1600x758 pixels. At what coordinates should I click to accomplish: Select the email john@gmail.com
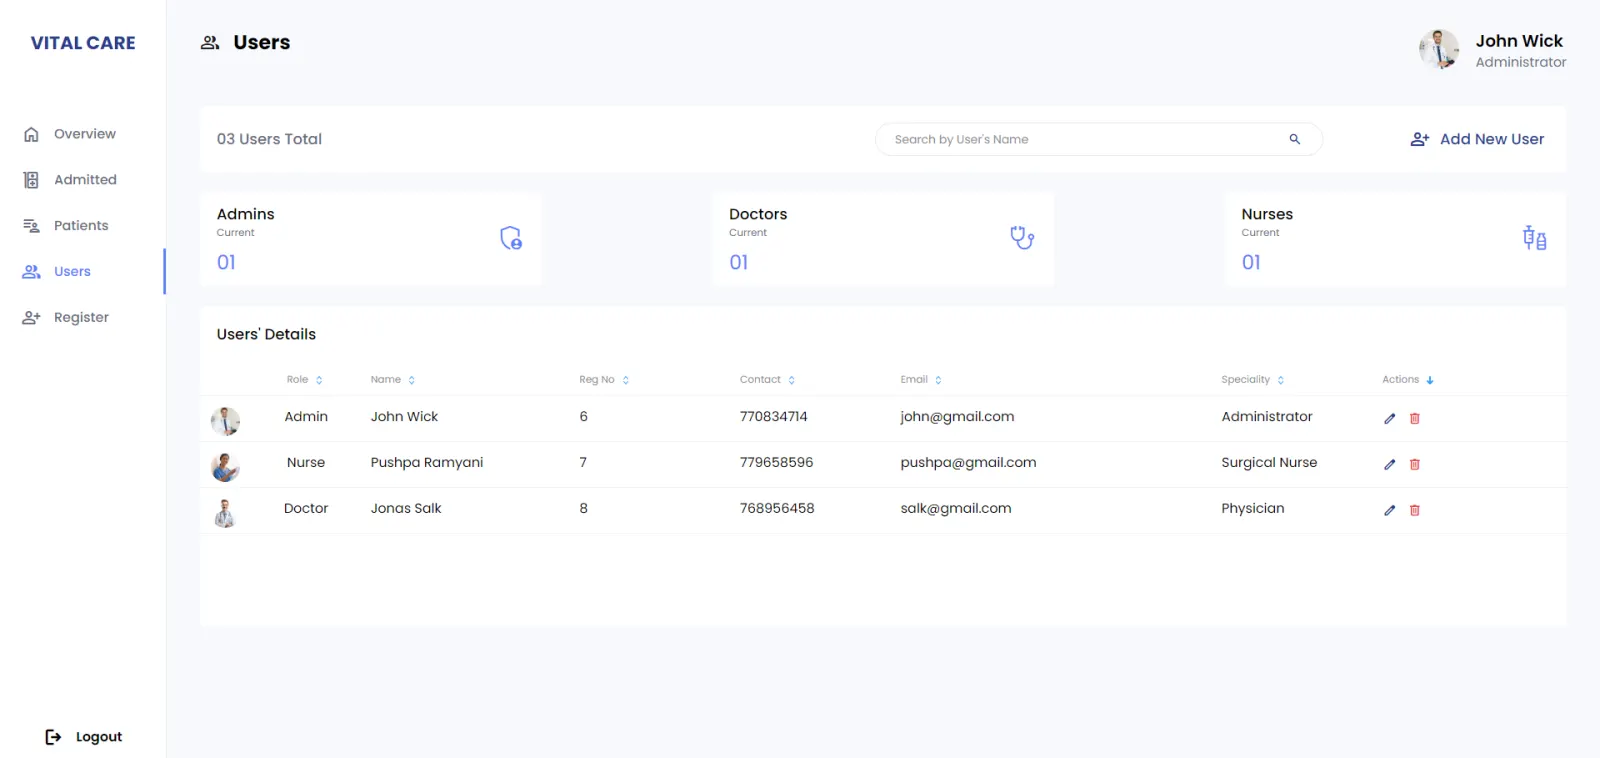957,417
